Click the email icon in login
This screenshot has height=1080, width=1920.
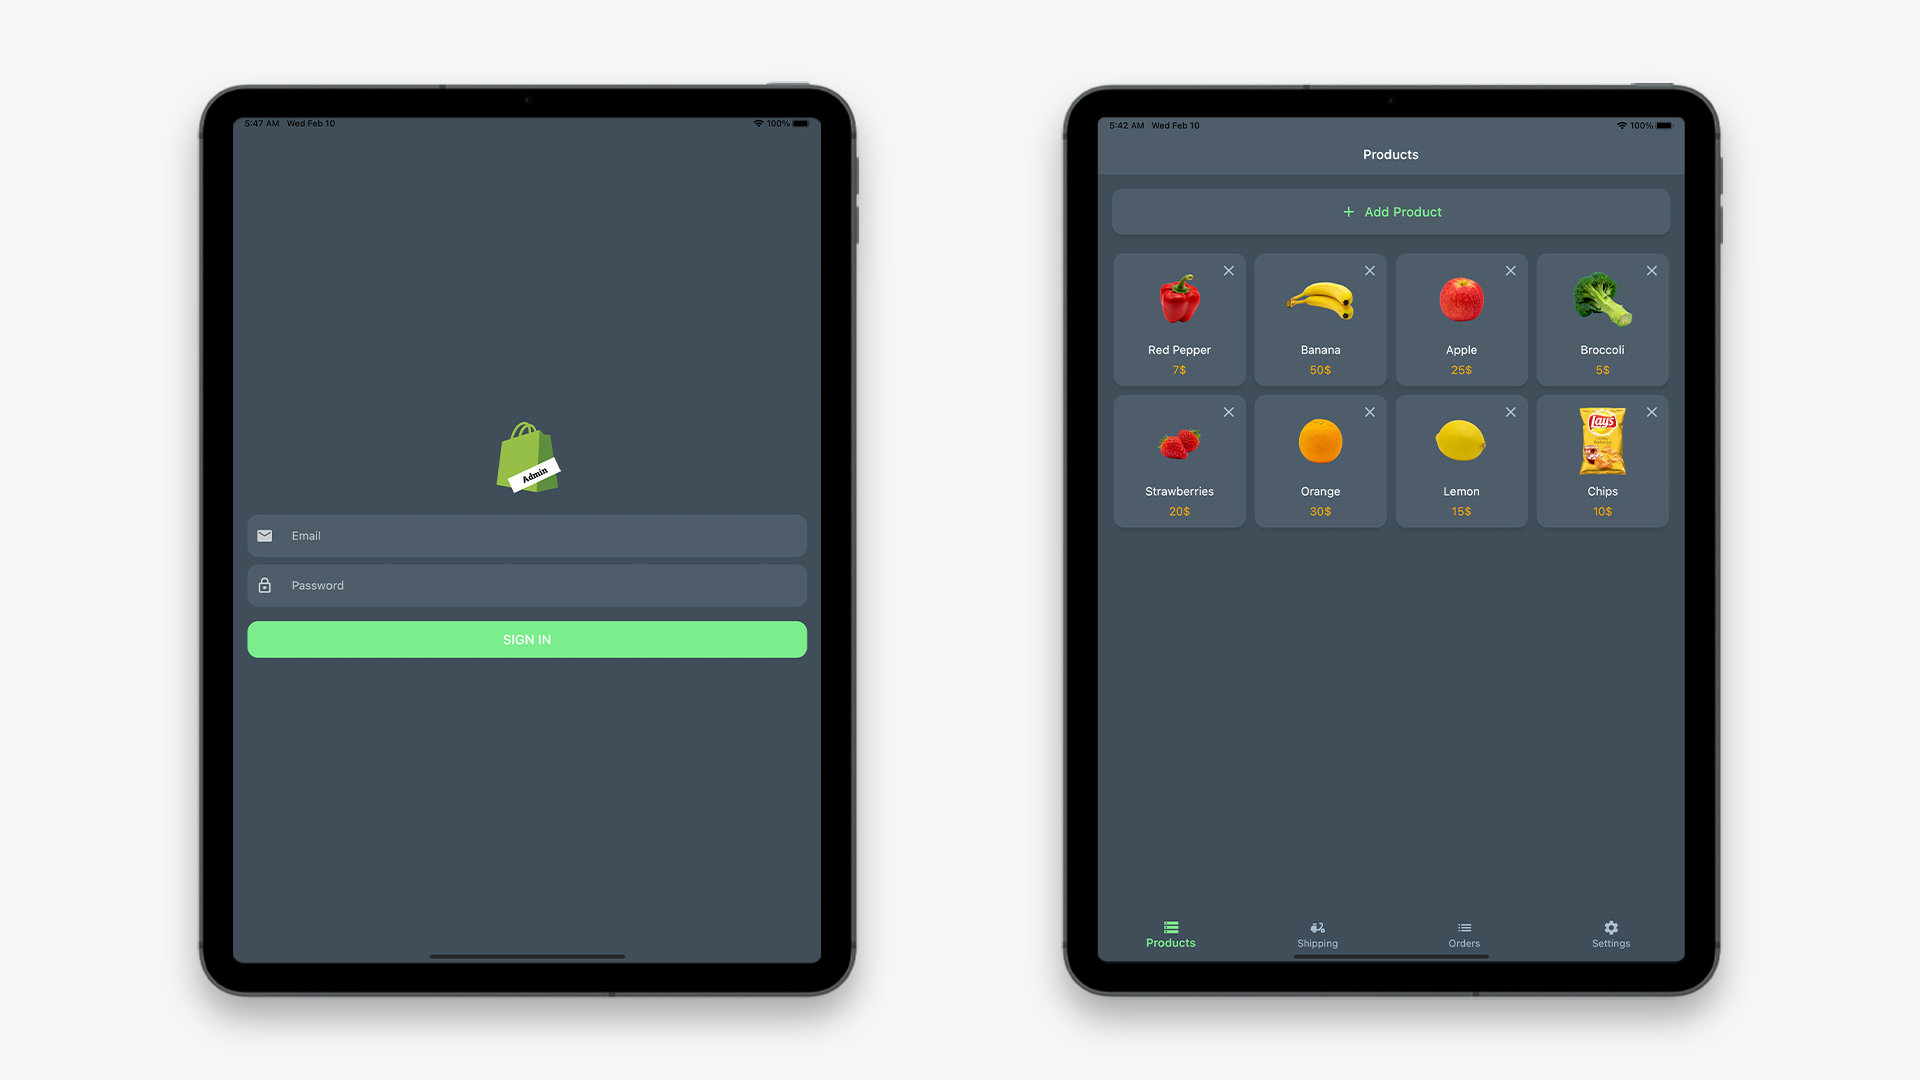pos(265,535)
